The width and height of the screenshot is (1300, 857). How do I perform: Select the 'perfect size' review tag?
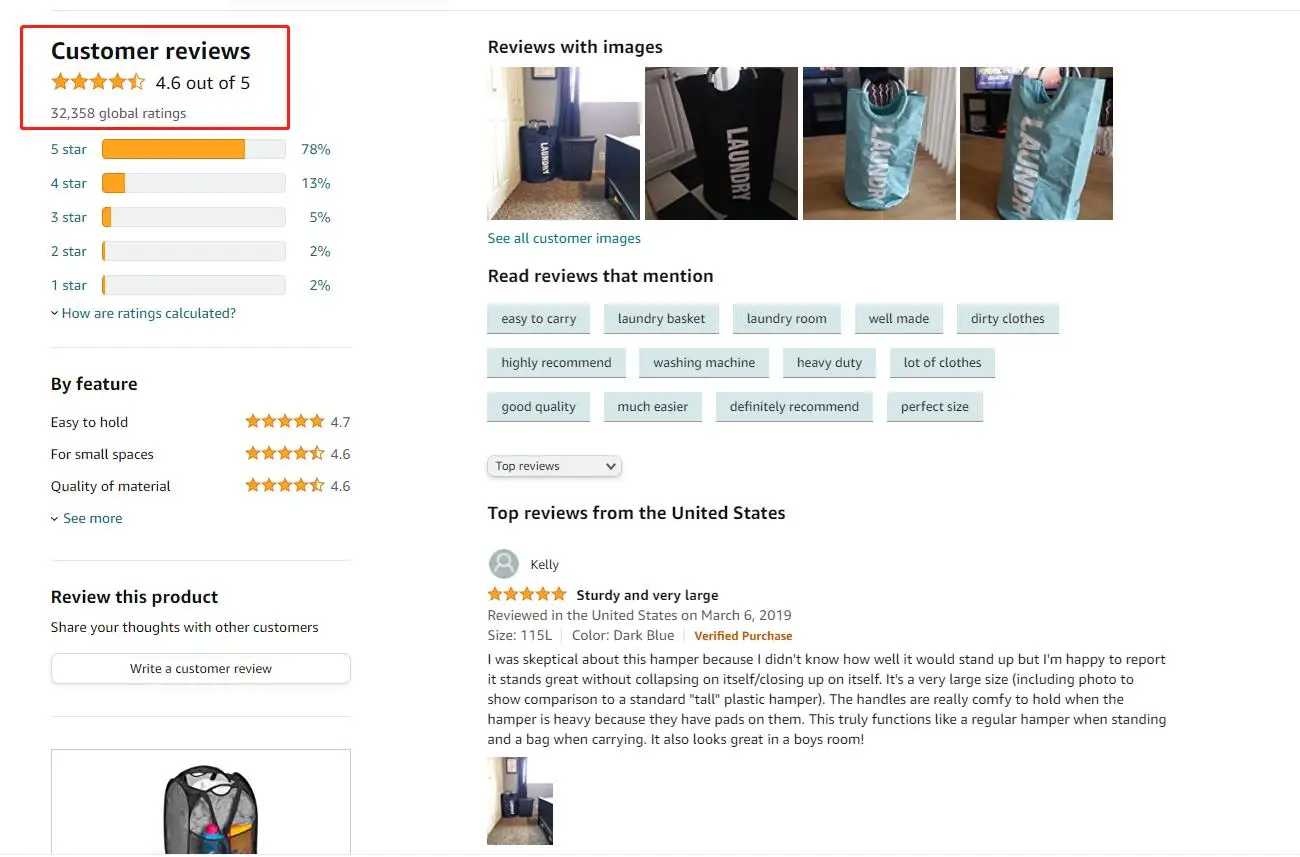click(934, 407)
